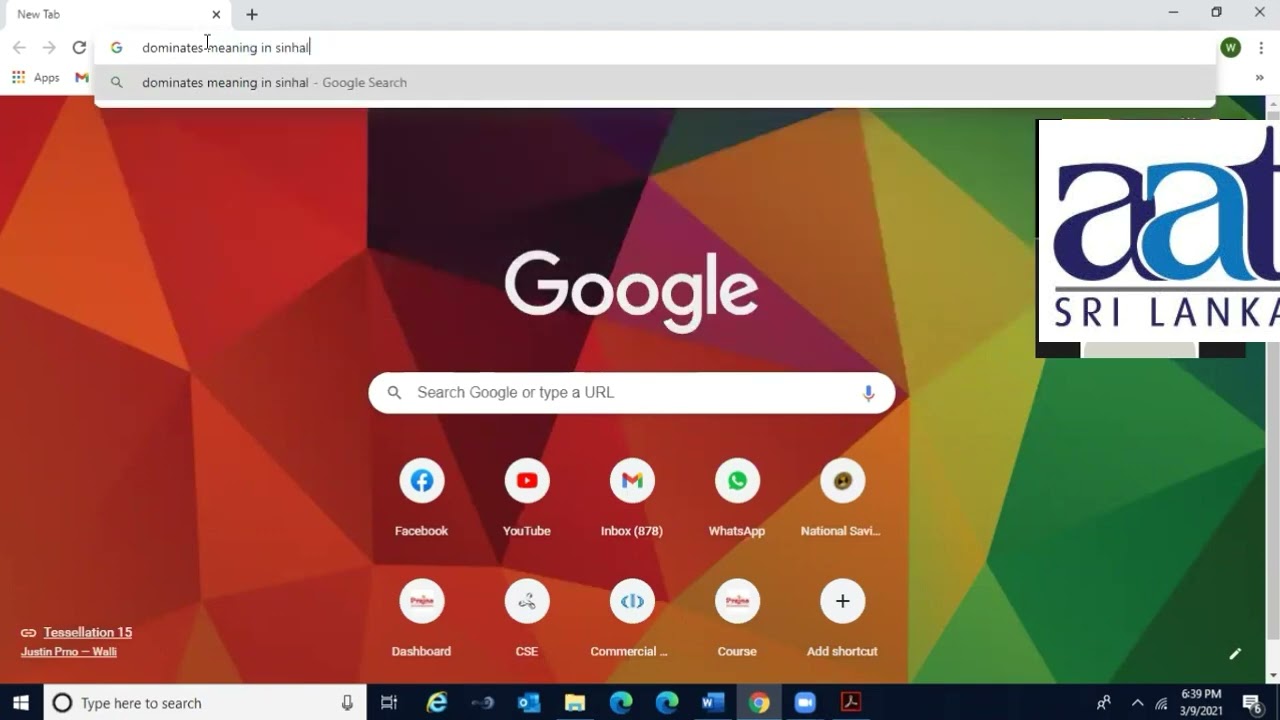Viewport: 1280px width, 720px height.
Task: Expand hidden bookmarks with double chevron
Action: [x=1259, y=77]
